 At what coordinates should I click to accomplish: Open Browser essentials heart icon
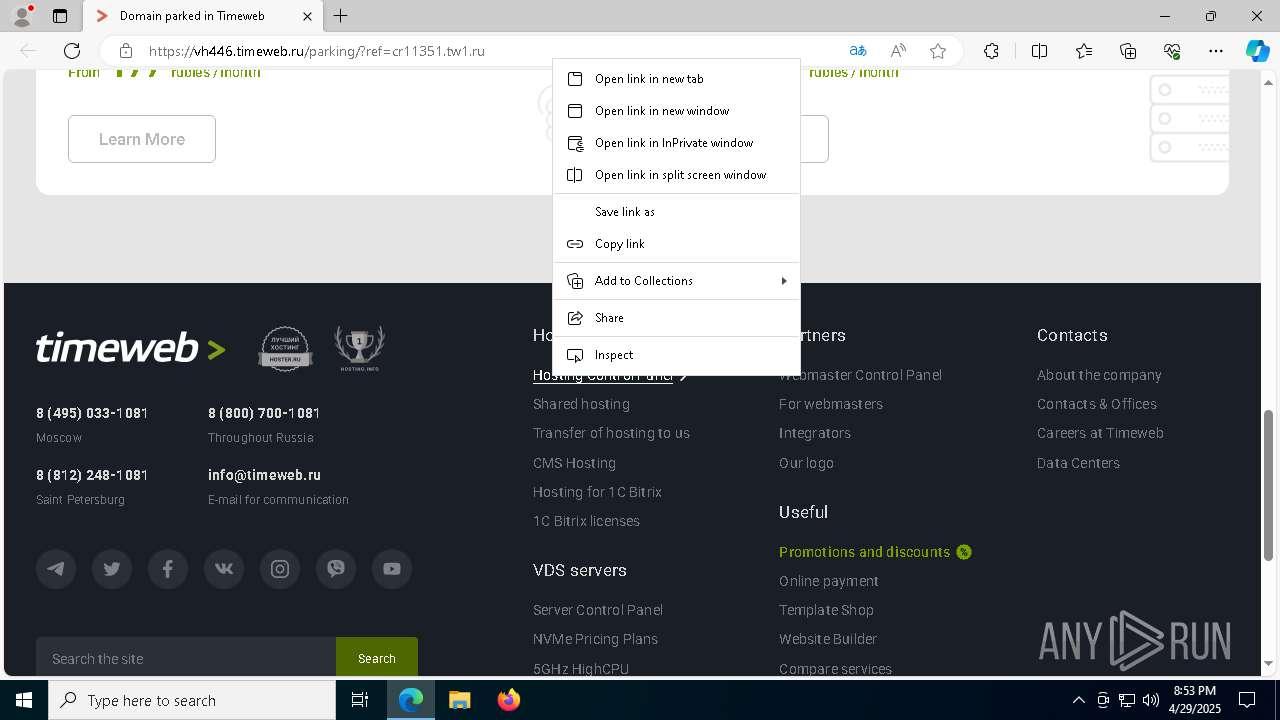[1172, 51]
